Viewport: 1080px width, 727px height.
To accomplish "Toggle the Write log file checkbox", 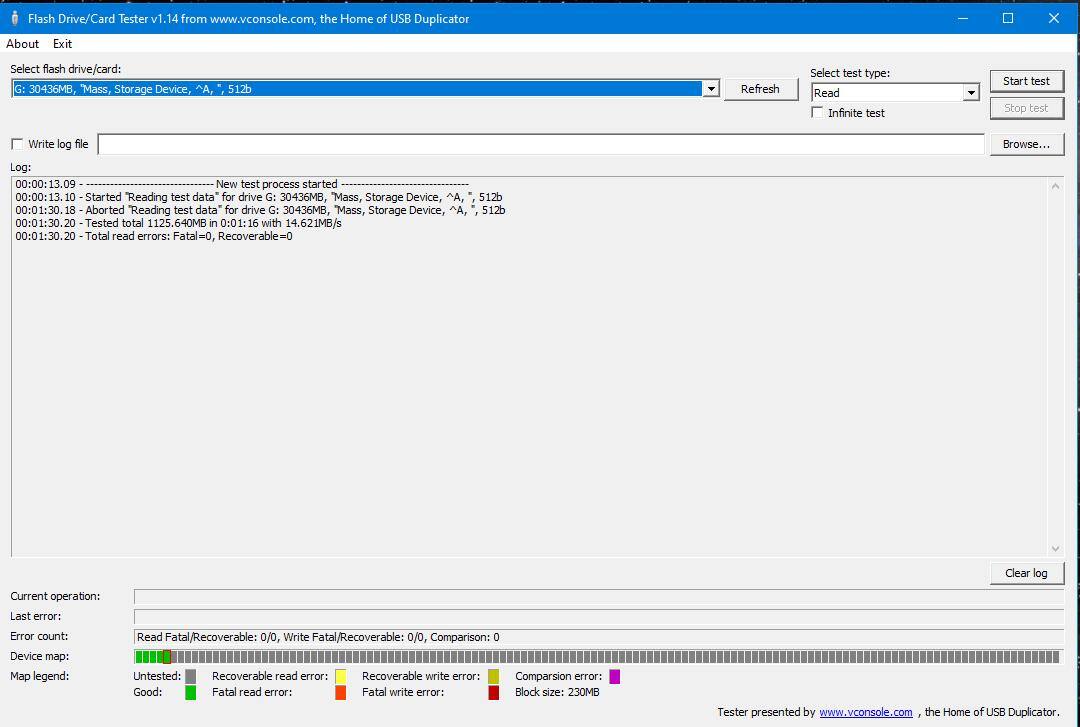I will point(17,144).
